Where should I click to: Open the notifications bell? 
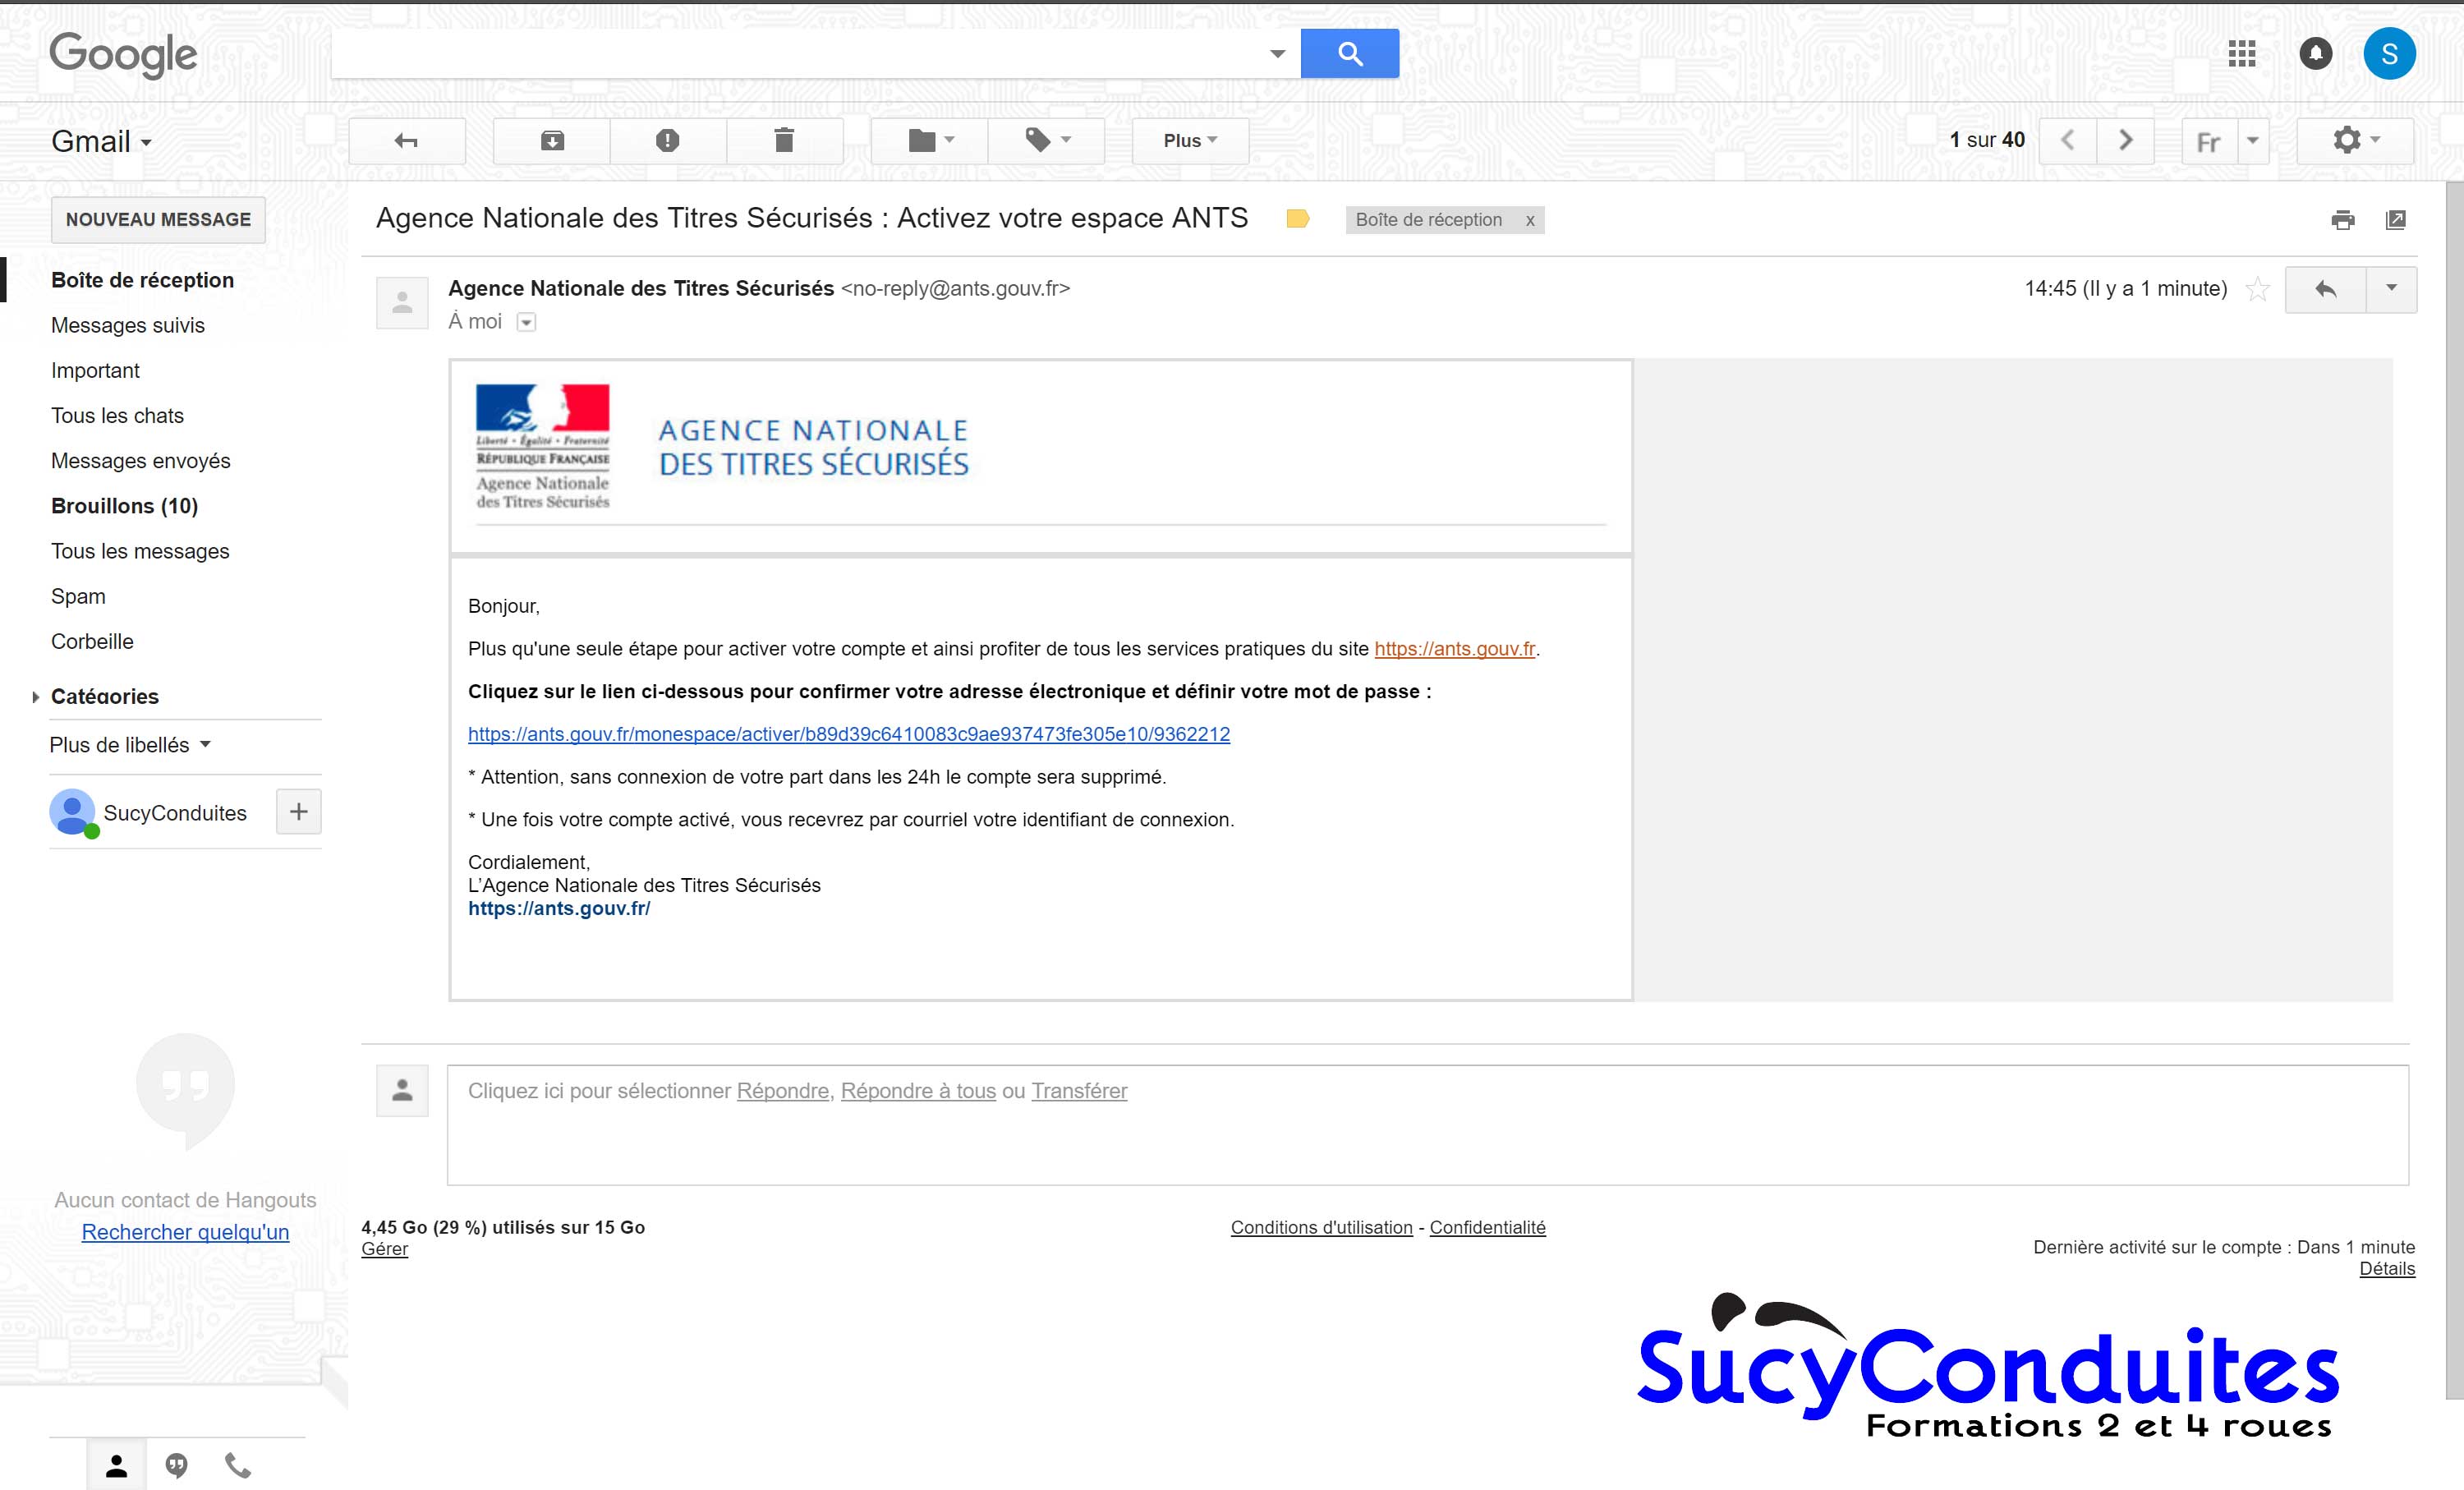(x=2315, y=53)
